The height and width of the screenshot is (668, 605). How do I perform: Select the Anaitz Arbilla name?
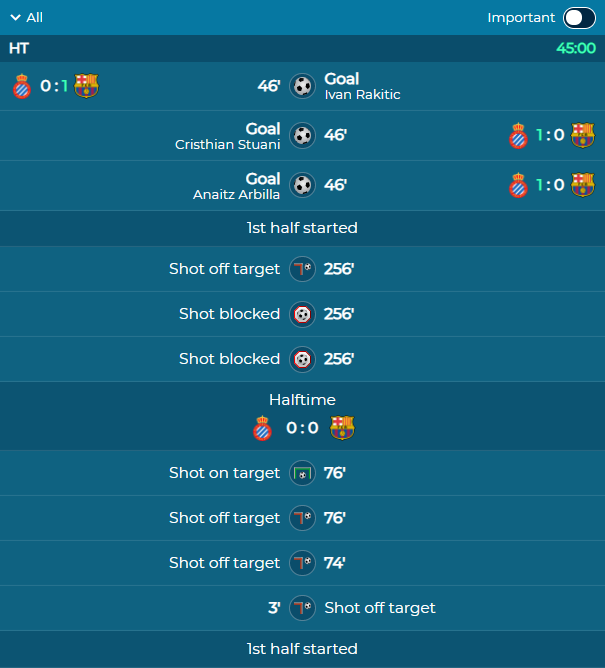pyautogui.click(x=236, y=194)
